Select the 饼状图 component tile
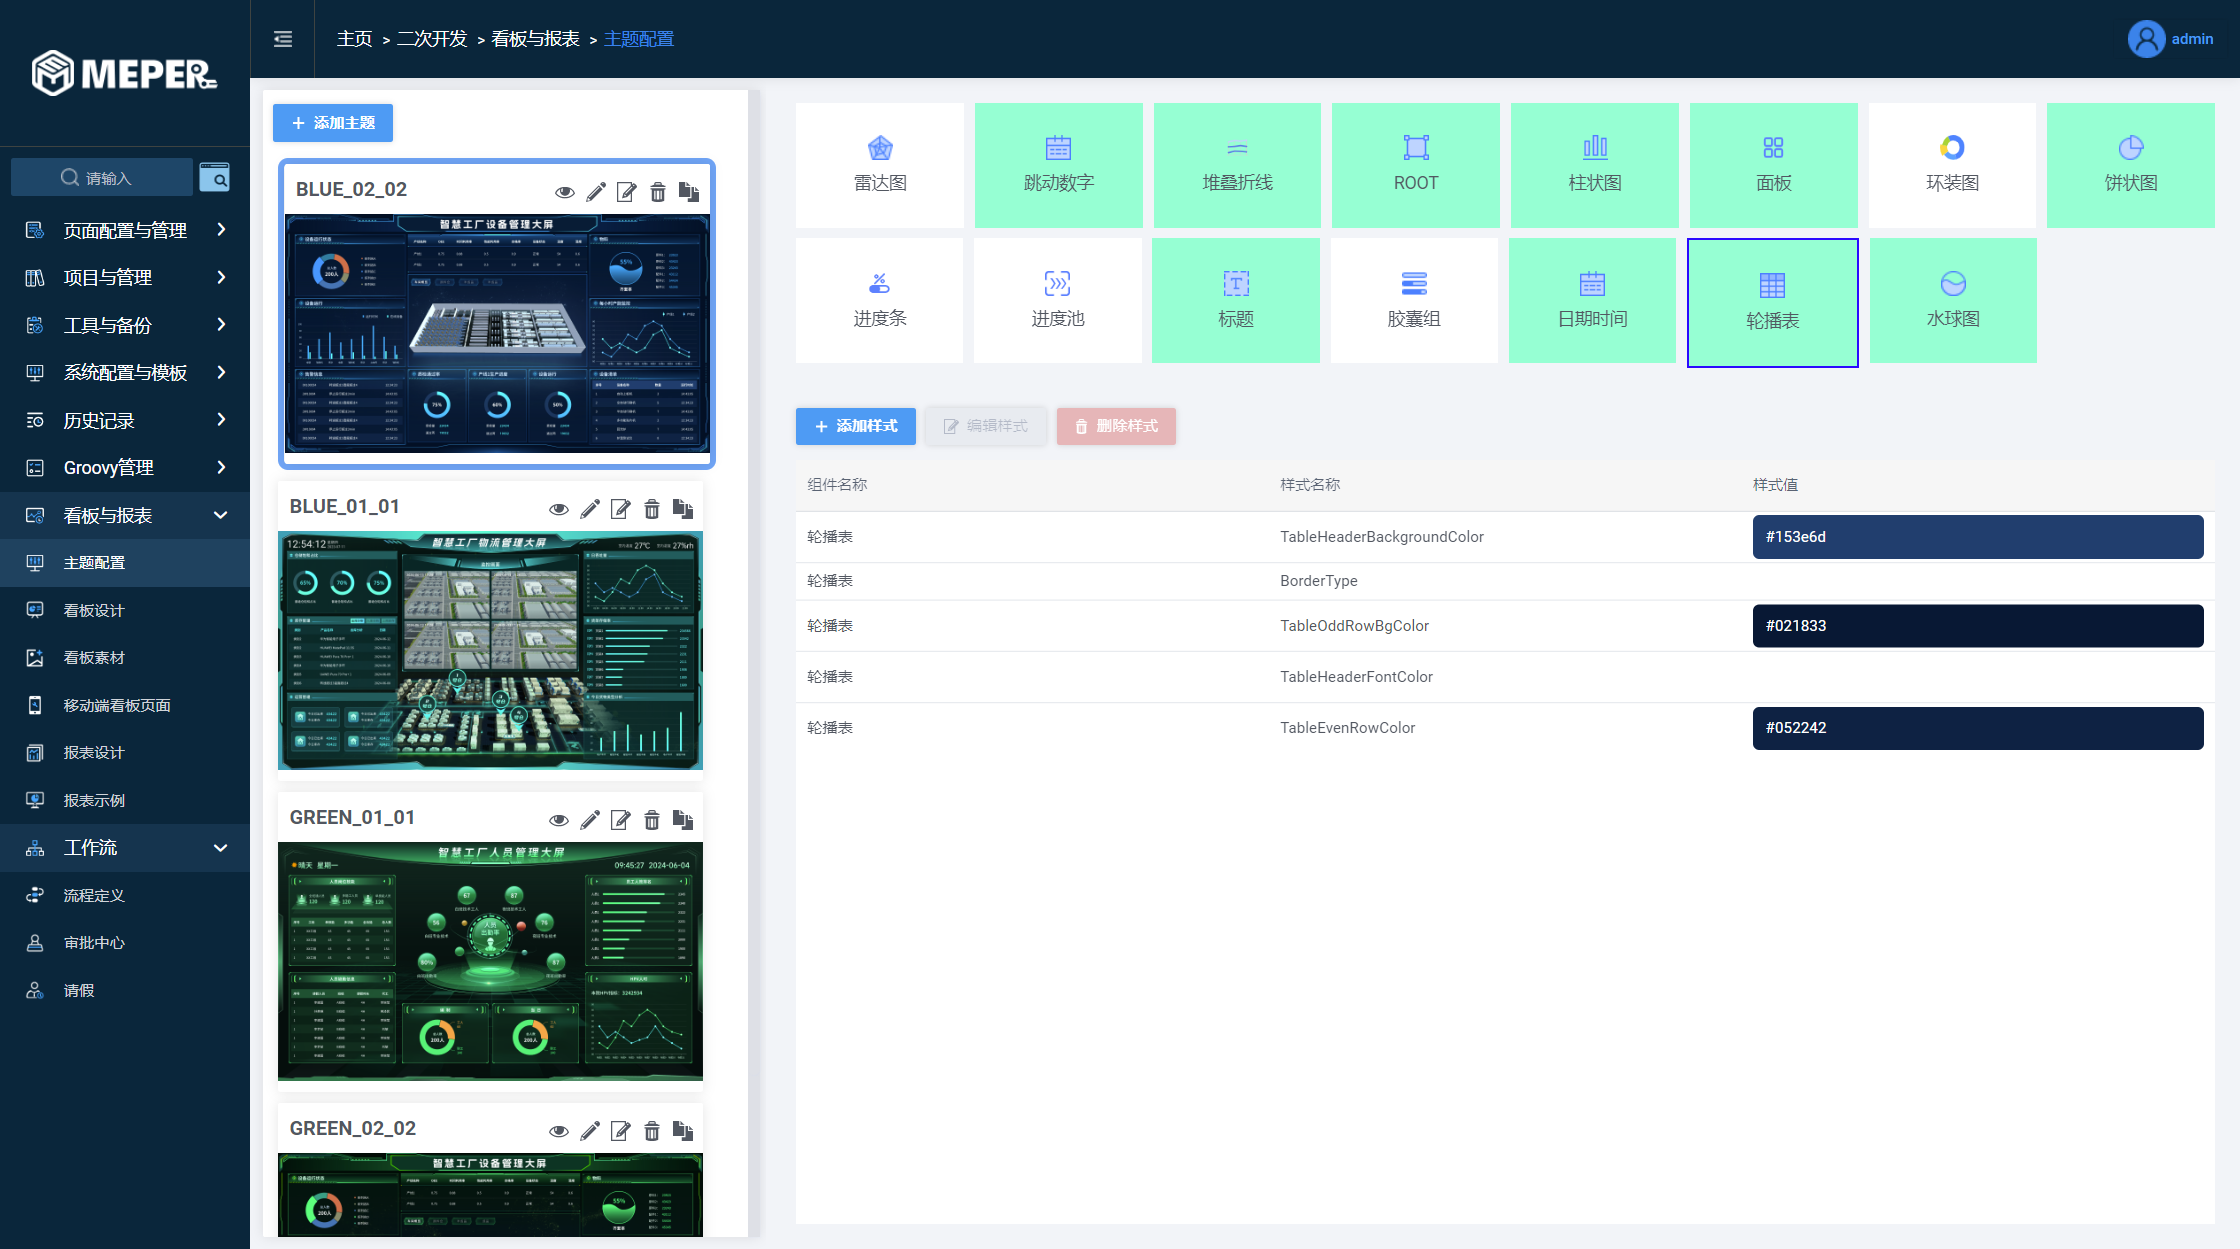The image size is (2240, 1249). (2131, 165)
